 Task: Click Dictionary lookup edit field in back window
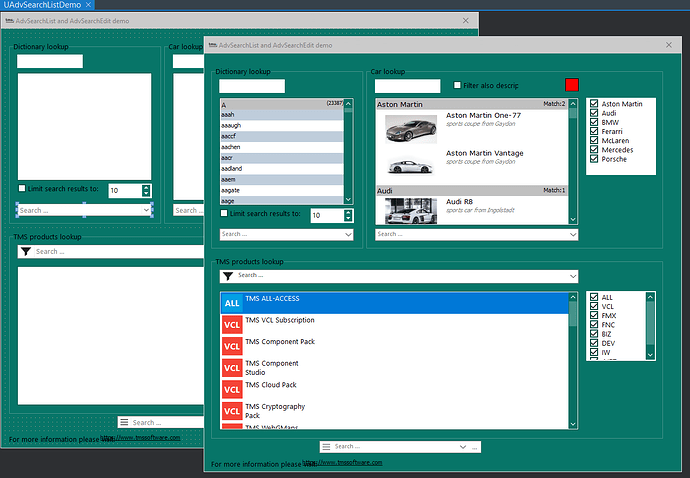click(x=50, y=61)
